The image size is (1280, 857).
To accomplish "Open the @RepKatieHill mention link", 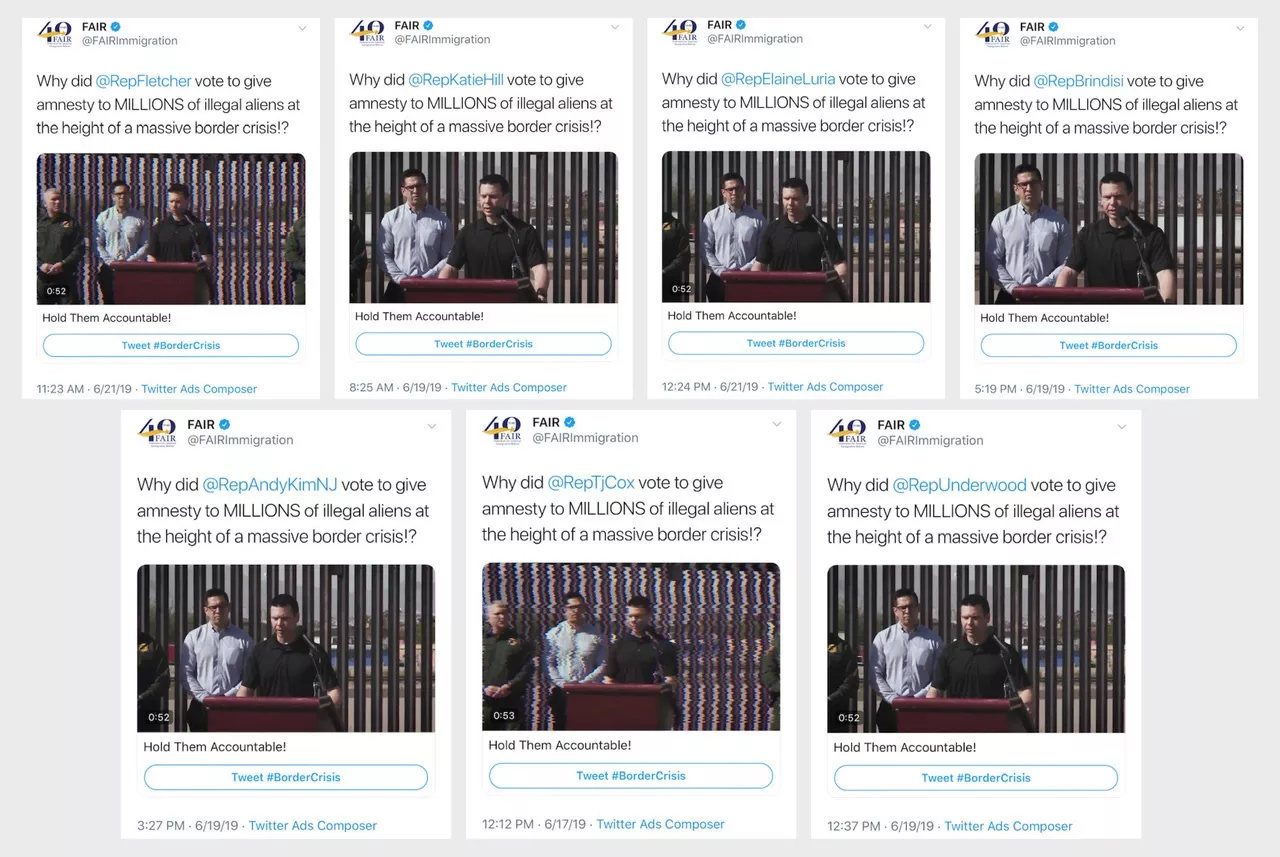I will (x=455, y=80).
